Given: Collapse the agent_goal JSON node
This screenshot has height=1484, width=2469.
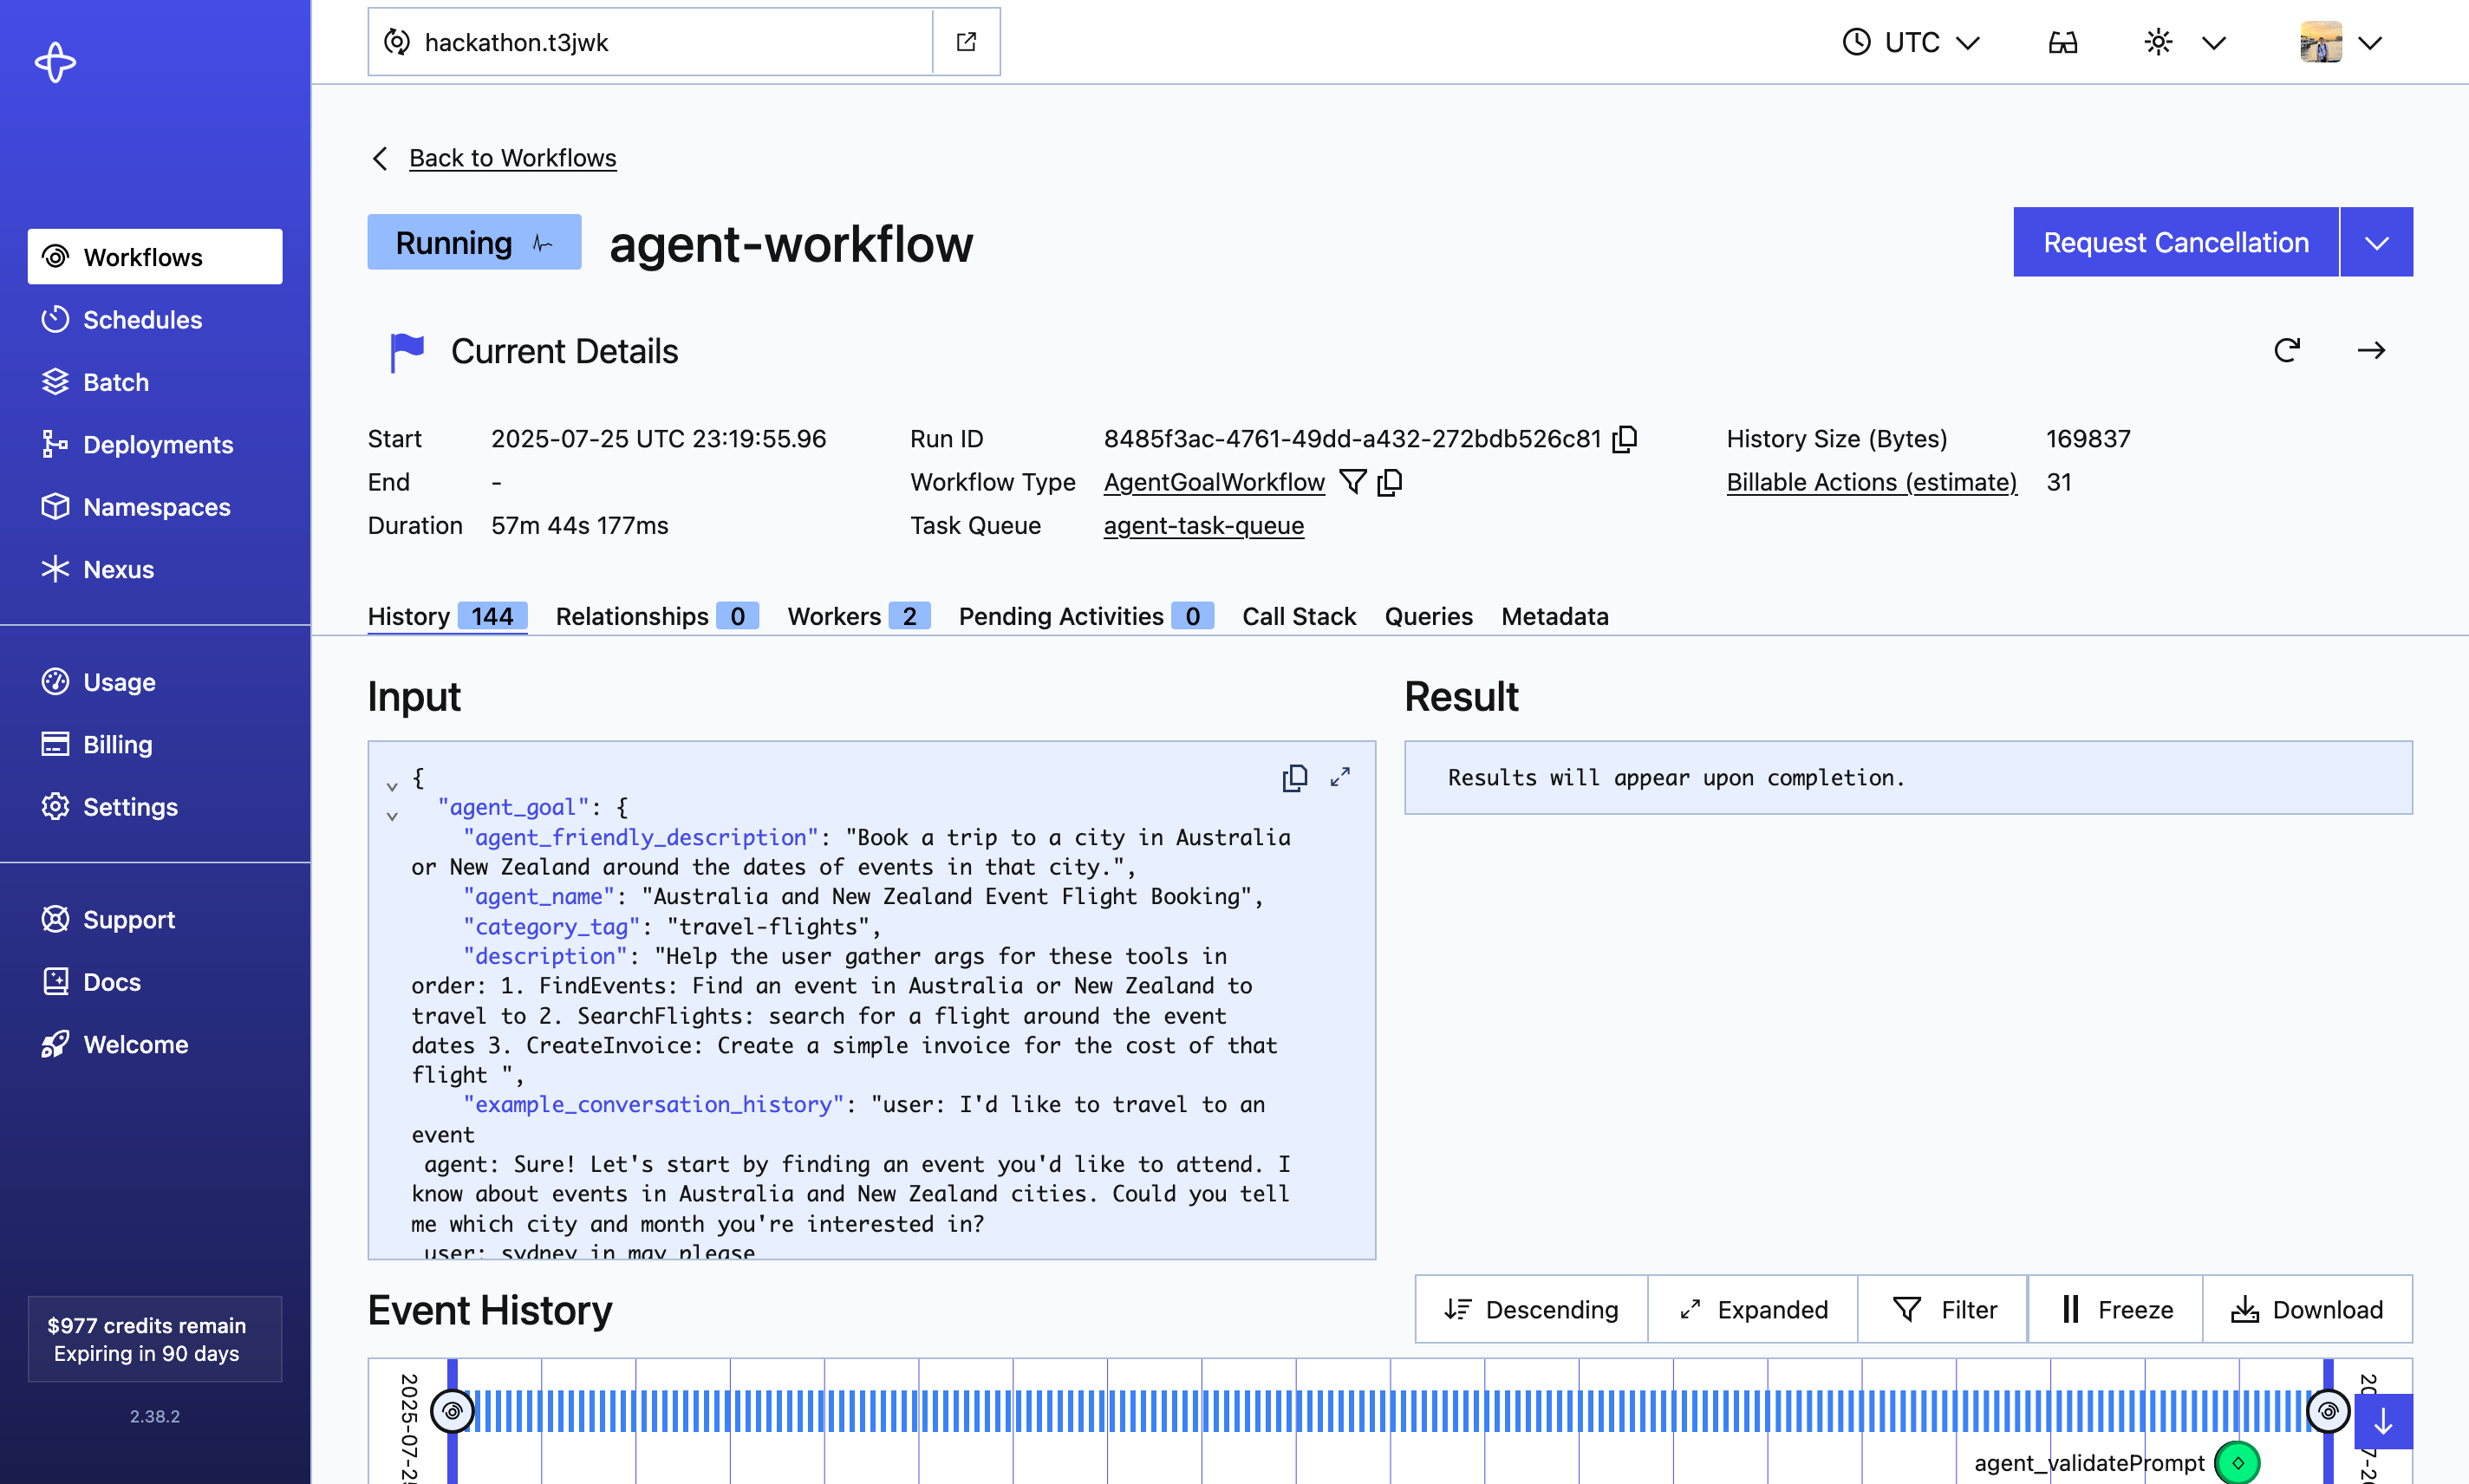Looking at the screenshot, I should pyautogui.click(x=392, y=816).
